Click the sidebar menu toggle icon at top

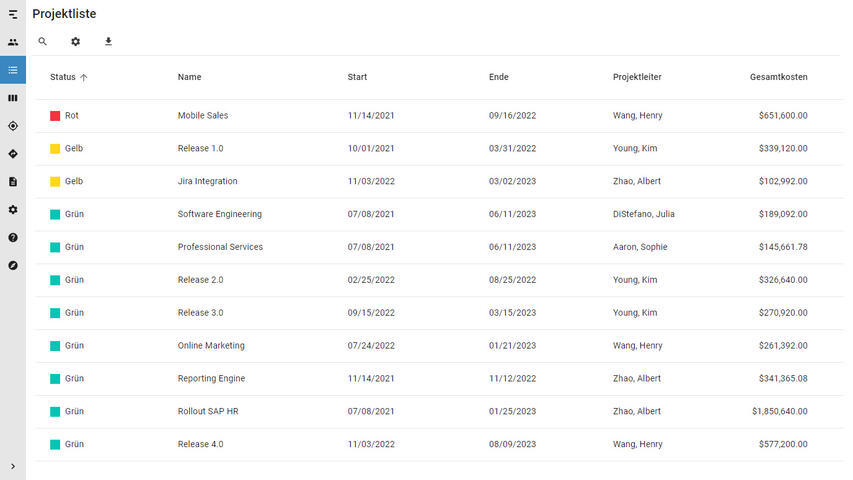[x=13, y=14]
